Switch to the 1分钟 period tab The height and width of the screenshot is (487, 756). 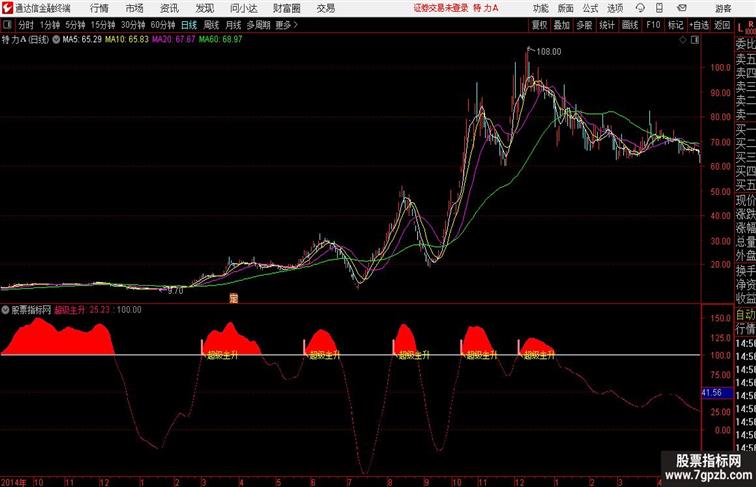click(x=50, y=25)
